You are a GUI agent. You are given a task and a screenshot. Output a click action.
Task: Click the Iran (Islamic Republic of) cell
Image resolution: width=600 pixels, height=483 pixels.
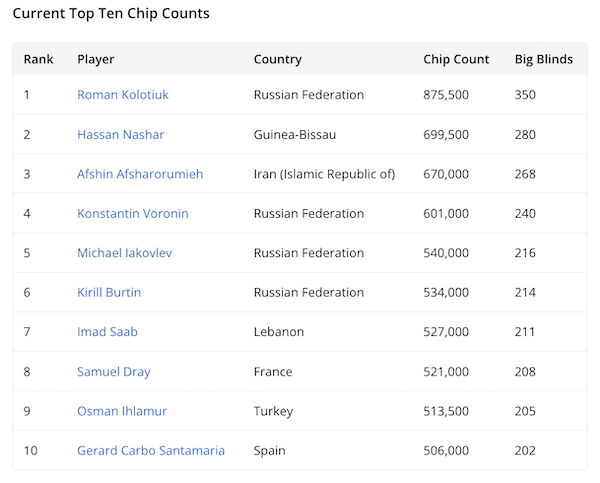324,174
